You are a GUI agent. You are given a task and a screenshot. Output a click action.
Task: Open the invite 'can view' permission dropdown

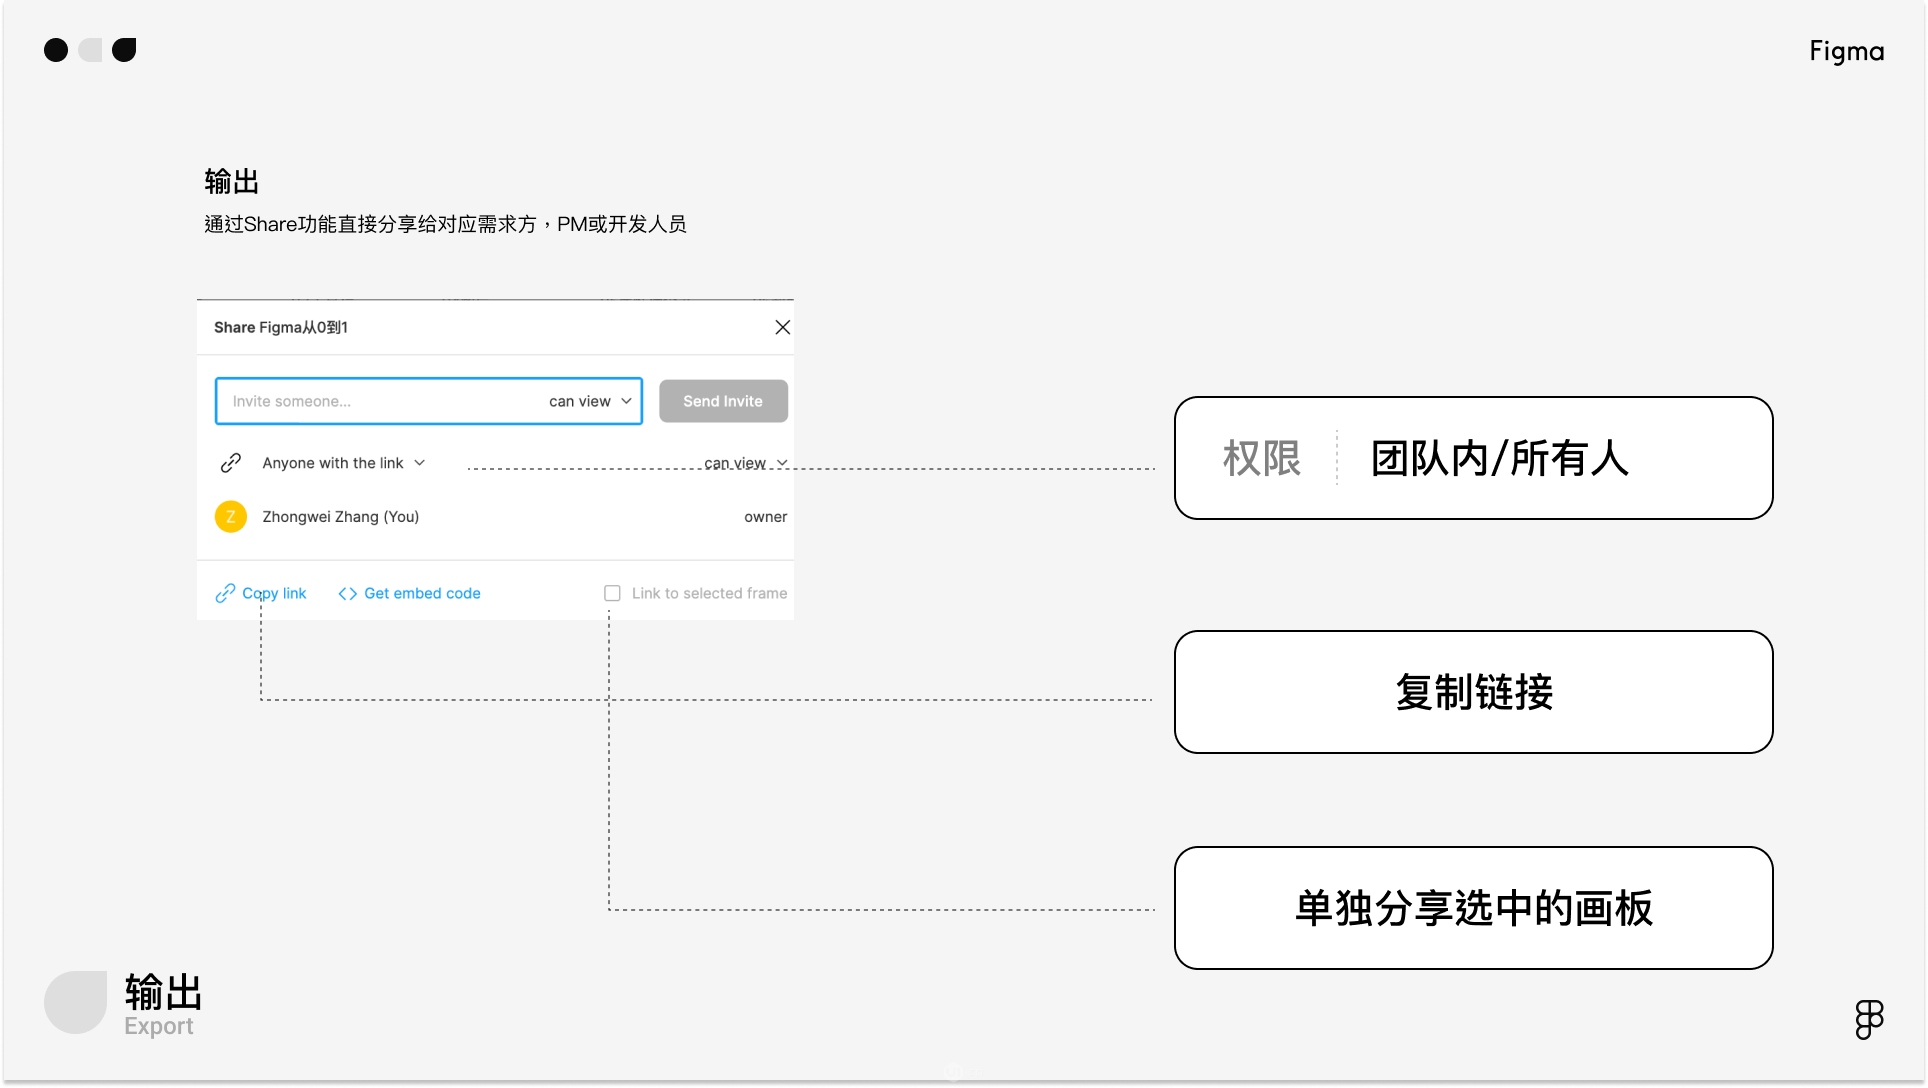click(590, 401)
